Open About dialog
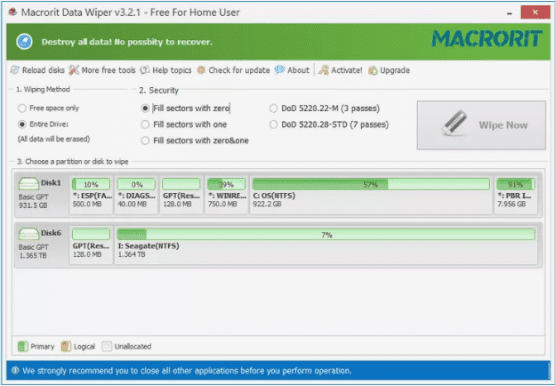This screenshot has height=386, width=555. pos(298,70)
